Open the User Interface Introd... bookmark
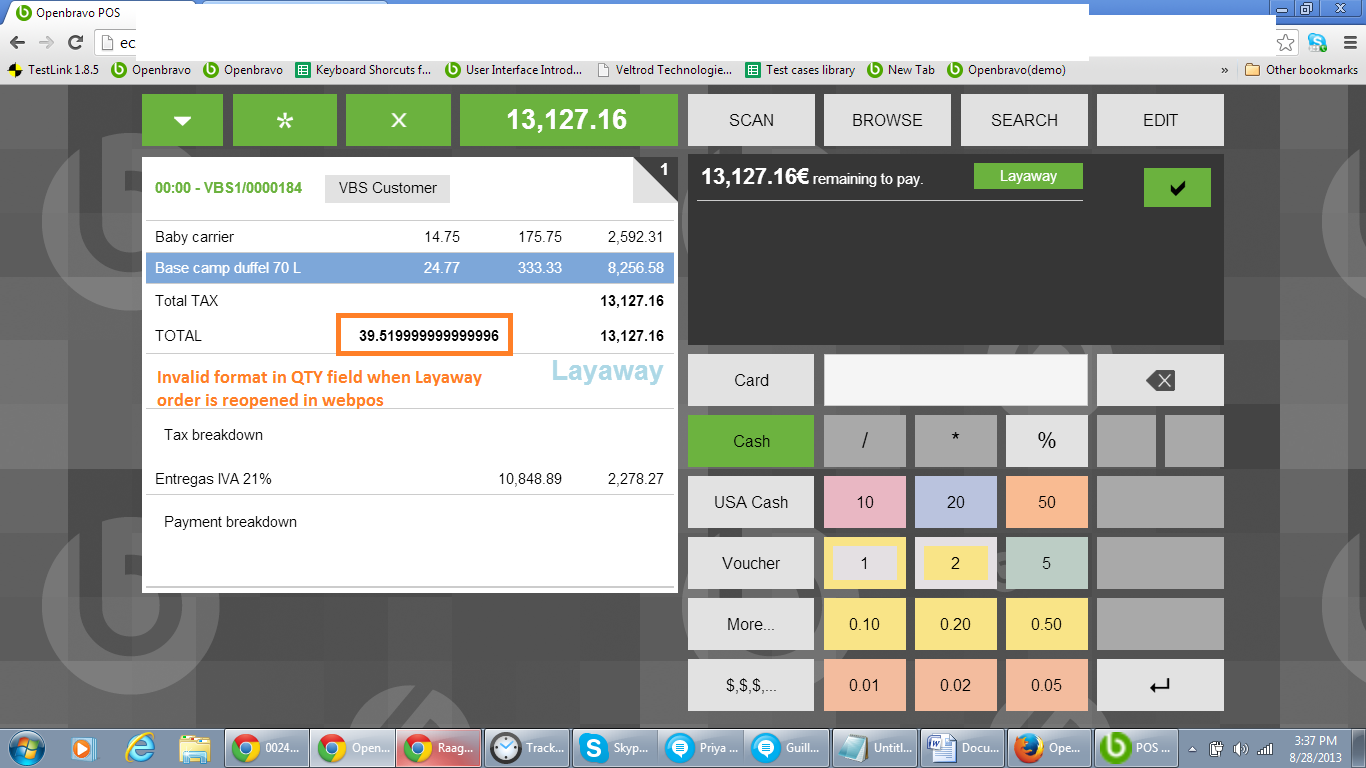This screenshot has height=768, width=1366. (x=514, y=70)
